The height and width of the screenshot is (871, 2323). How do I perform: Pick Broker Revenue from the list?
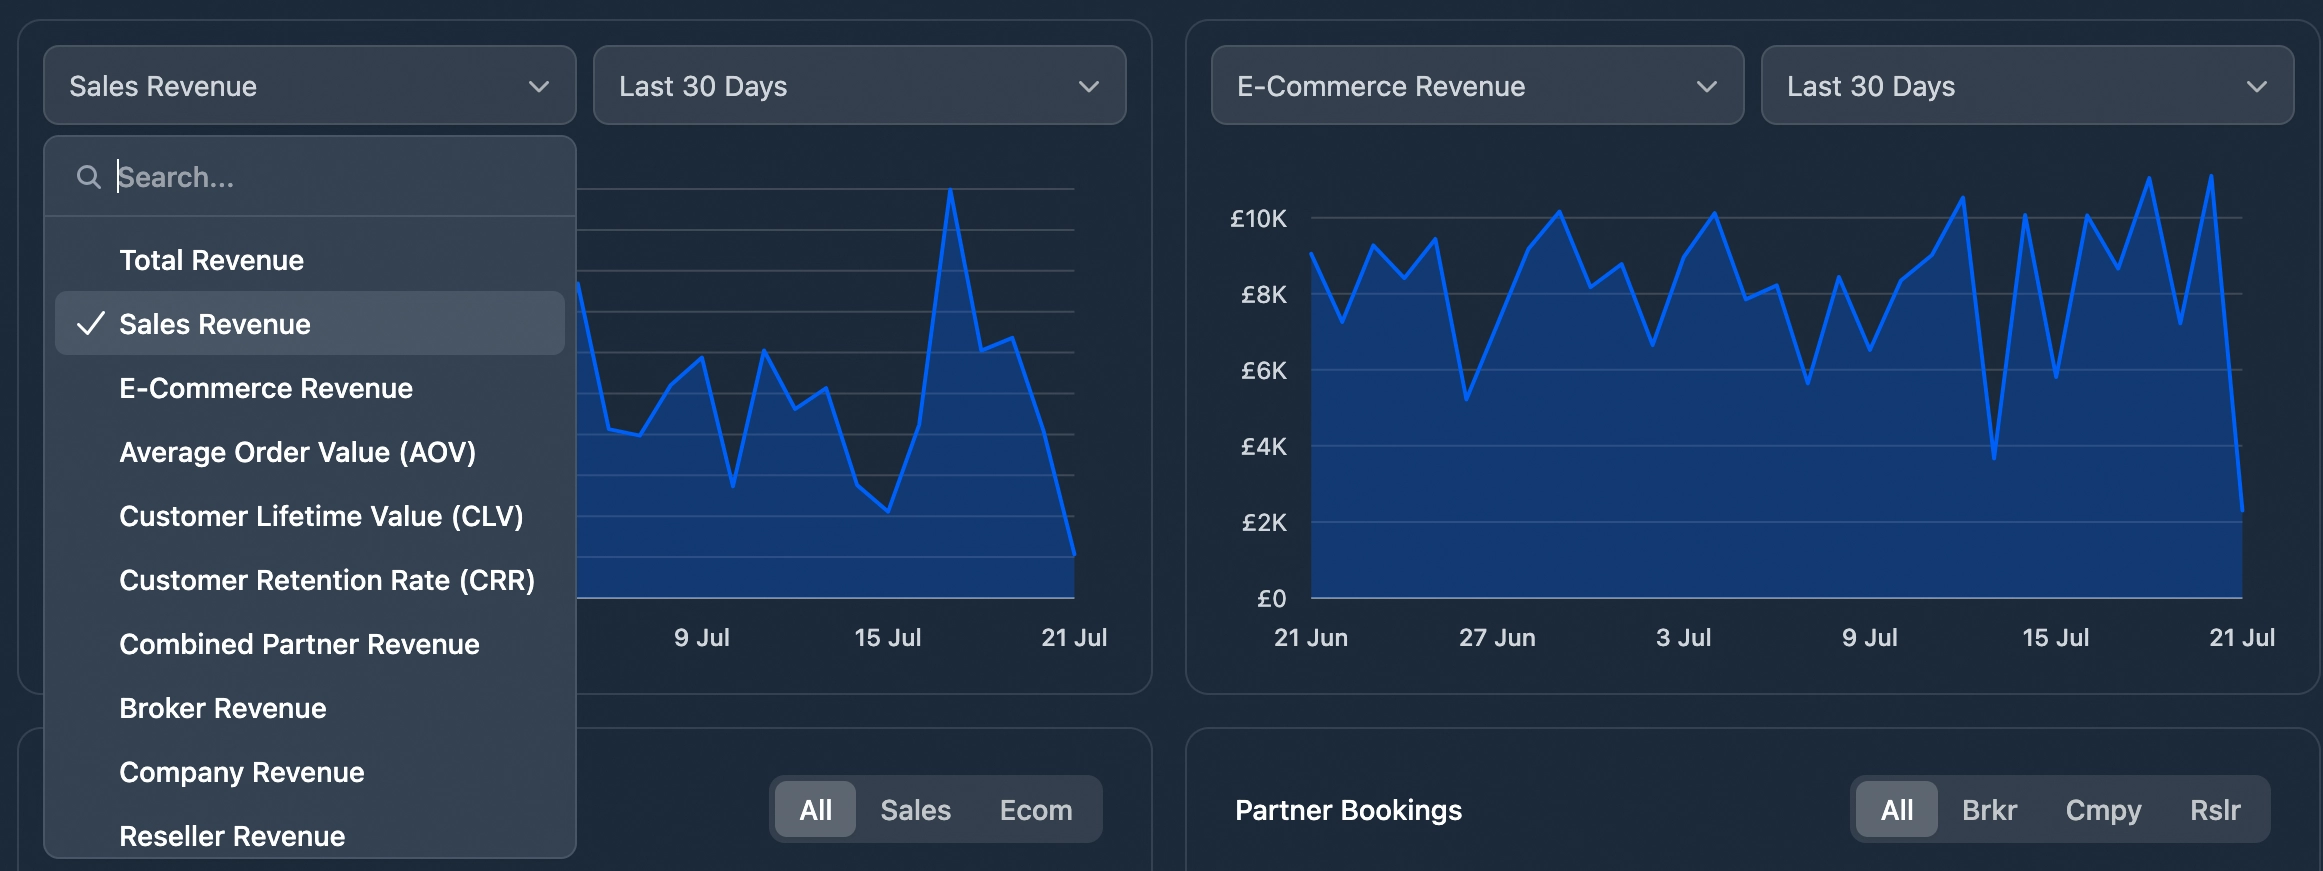point(223,708)
